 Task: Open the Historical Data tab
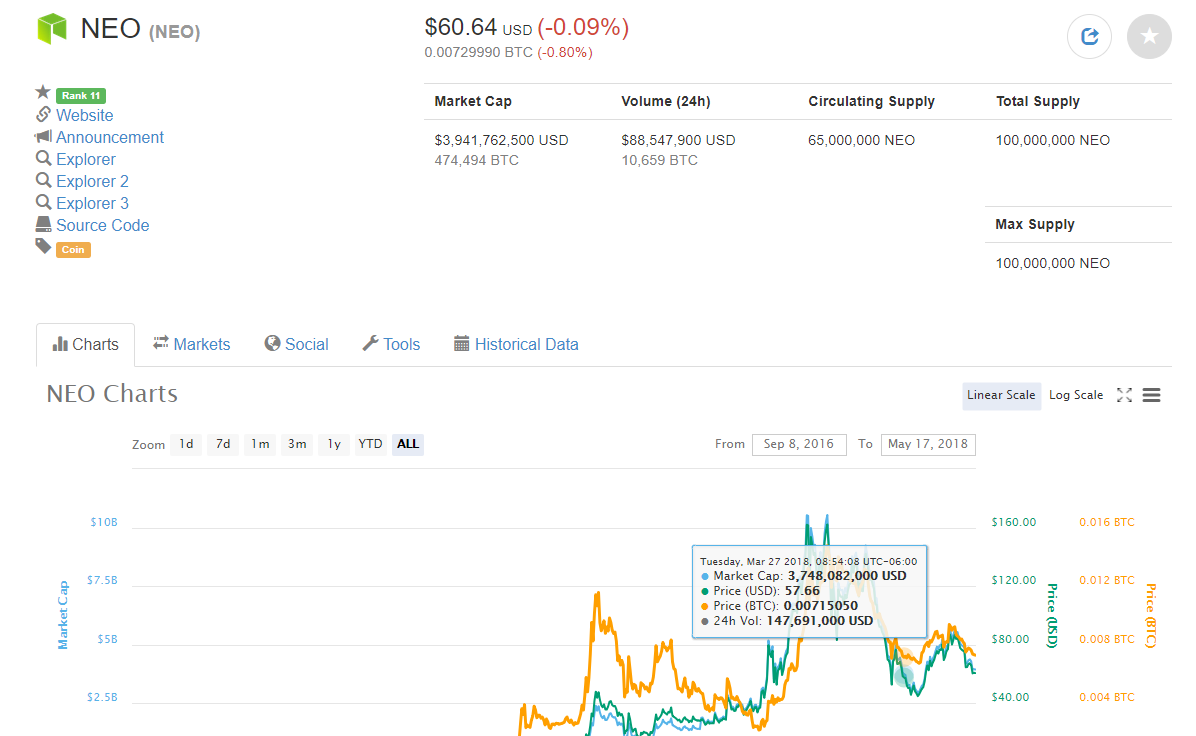[x=516, y=345]
